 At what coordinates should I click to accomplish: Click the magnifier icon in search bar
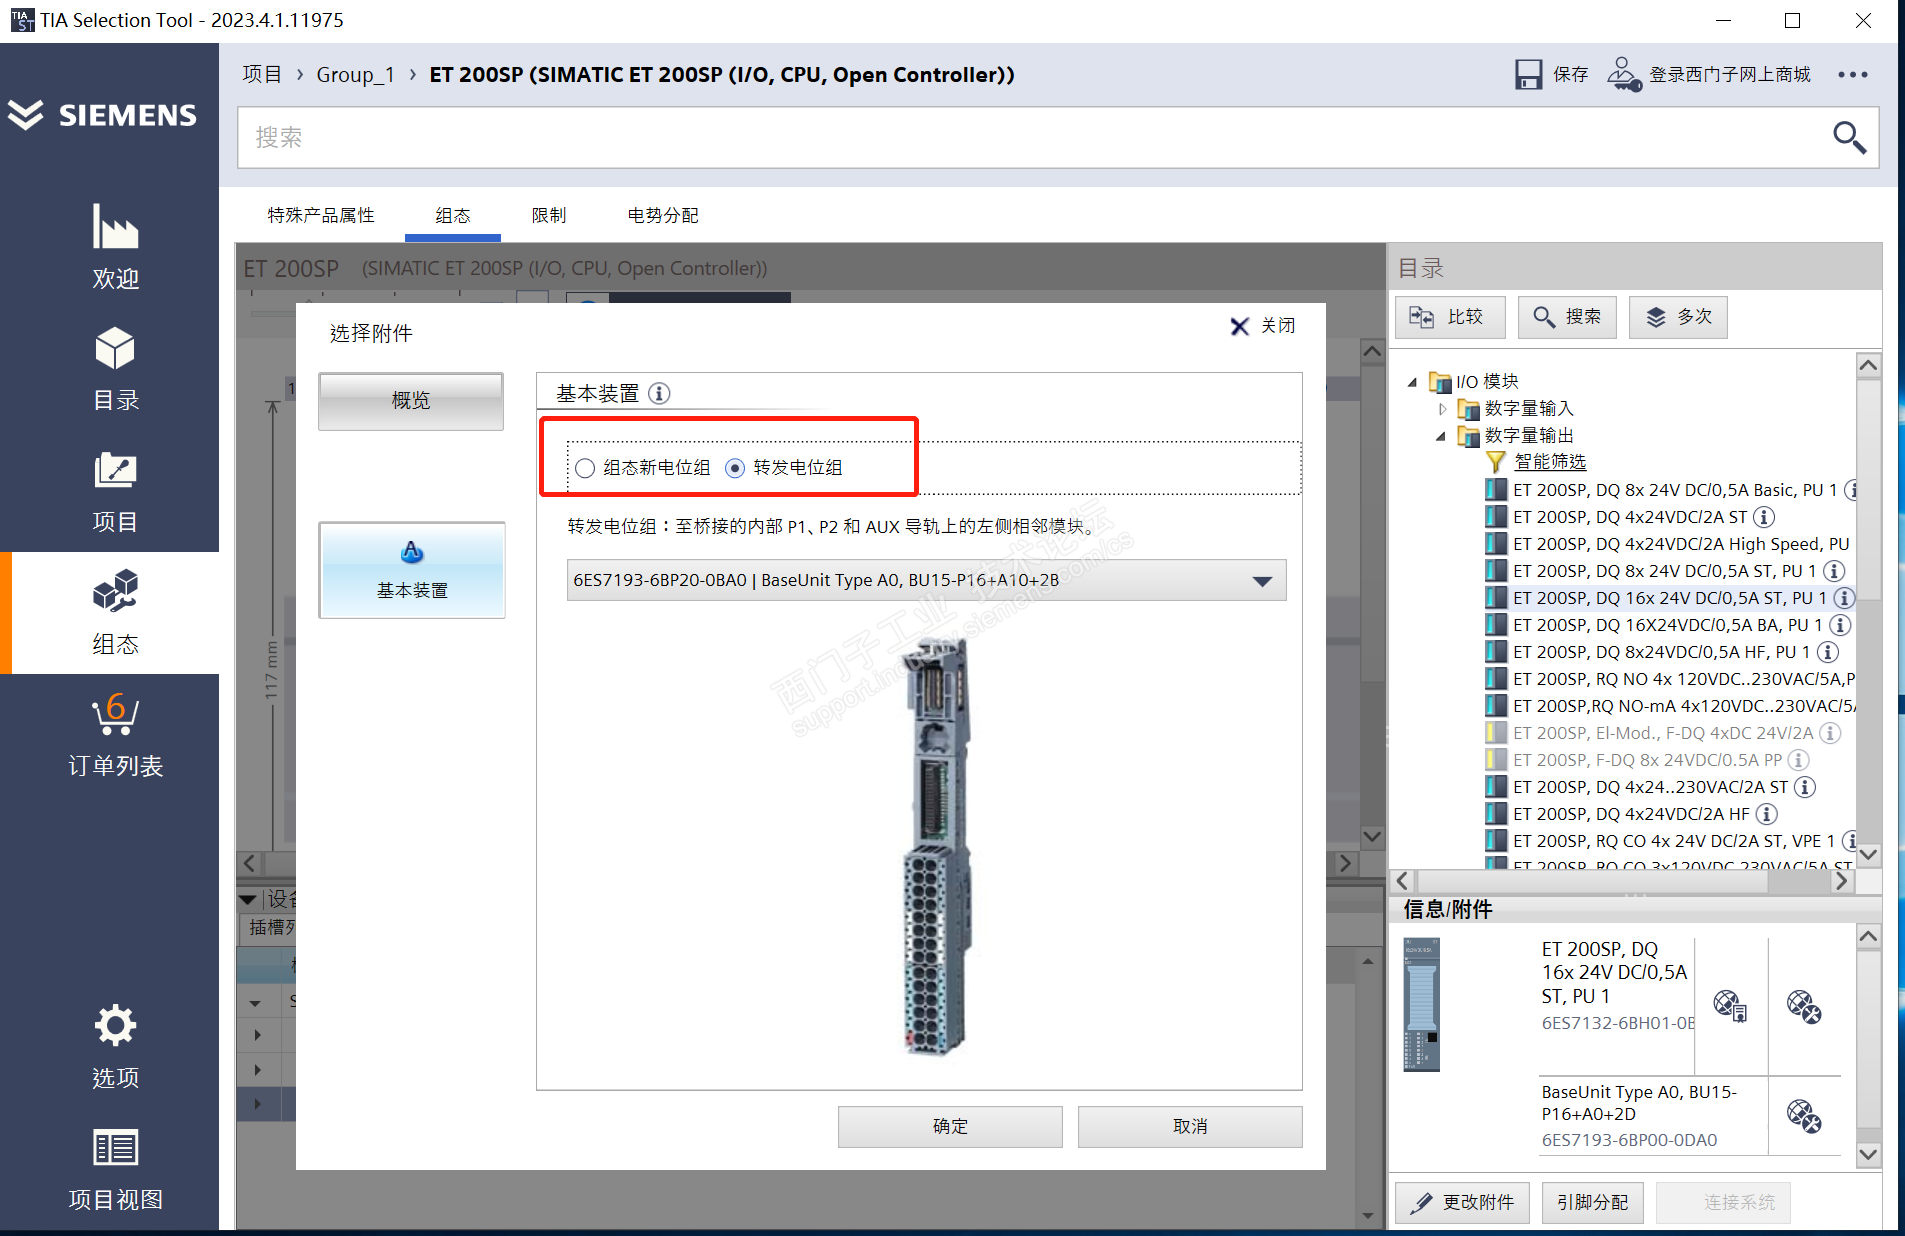(x=1849, y=137)
